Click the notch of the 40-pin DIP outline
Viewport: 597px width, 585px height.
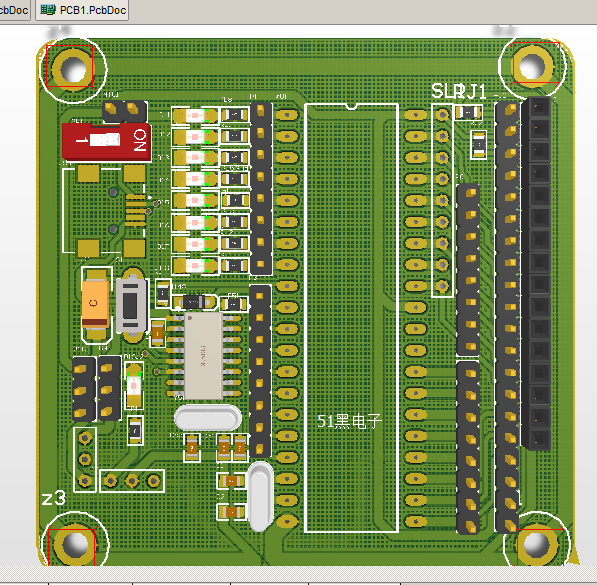[x=351, y=107]
